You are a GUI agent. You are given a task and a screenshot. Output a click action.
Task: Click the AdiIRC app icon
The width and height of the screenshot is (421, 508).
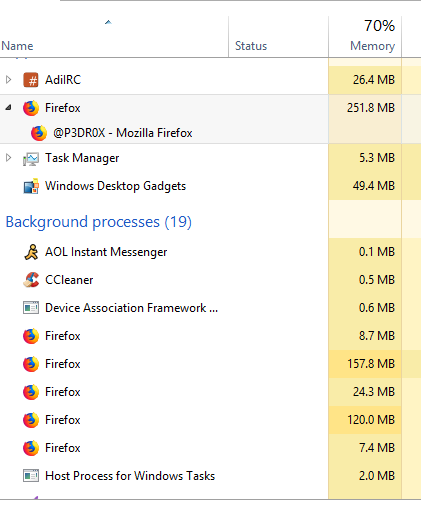[31, 80]
